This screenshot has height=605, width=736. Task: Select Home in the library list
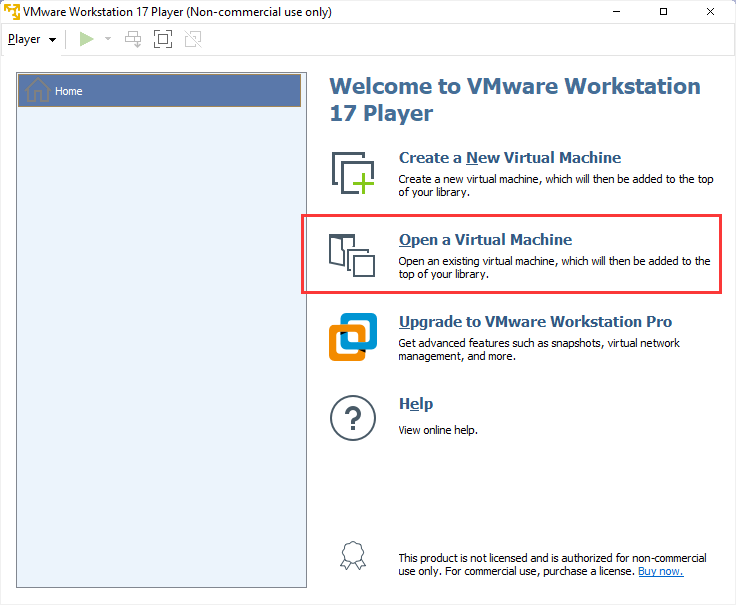pos(160,91)
